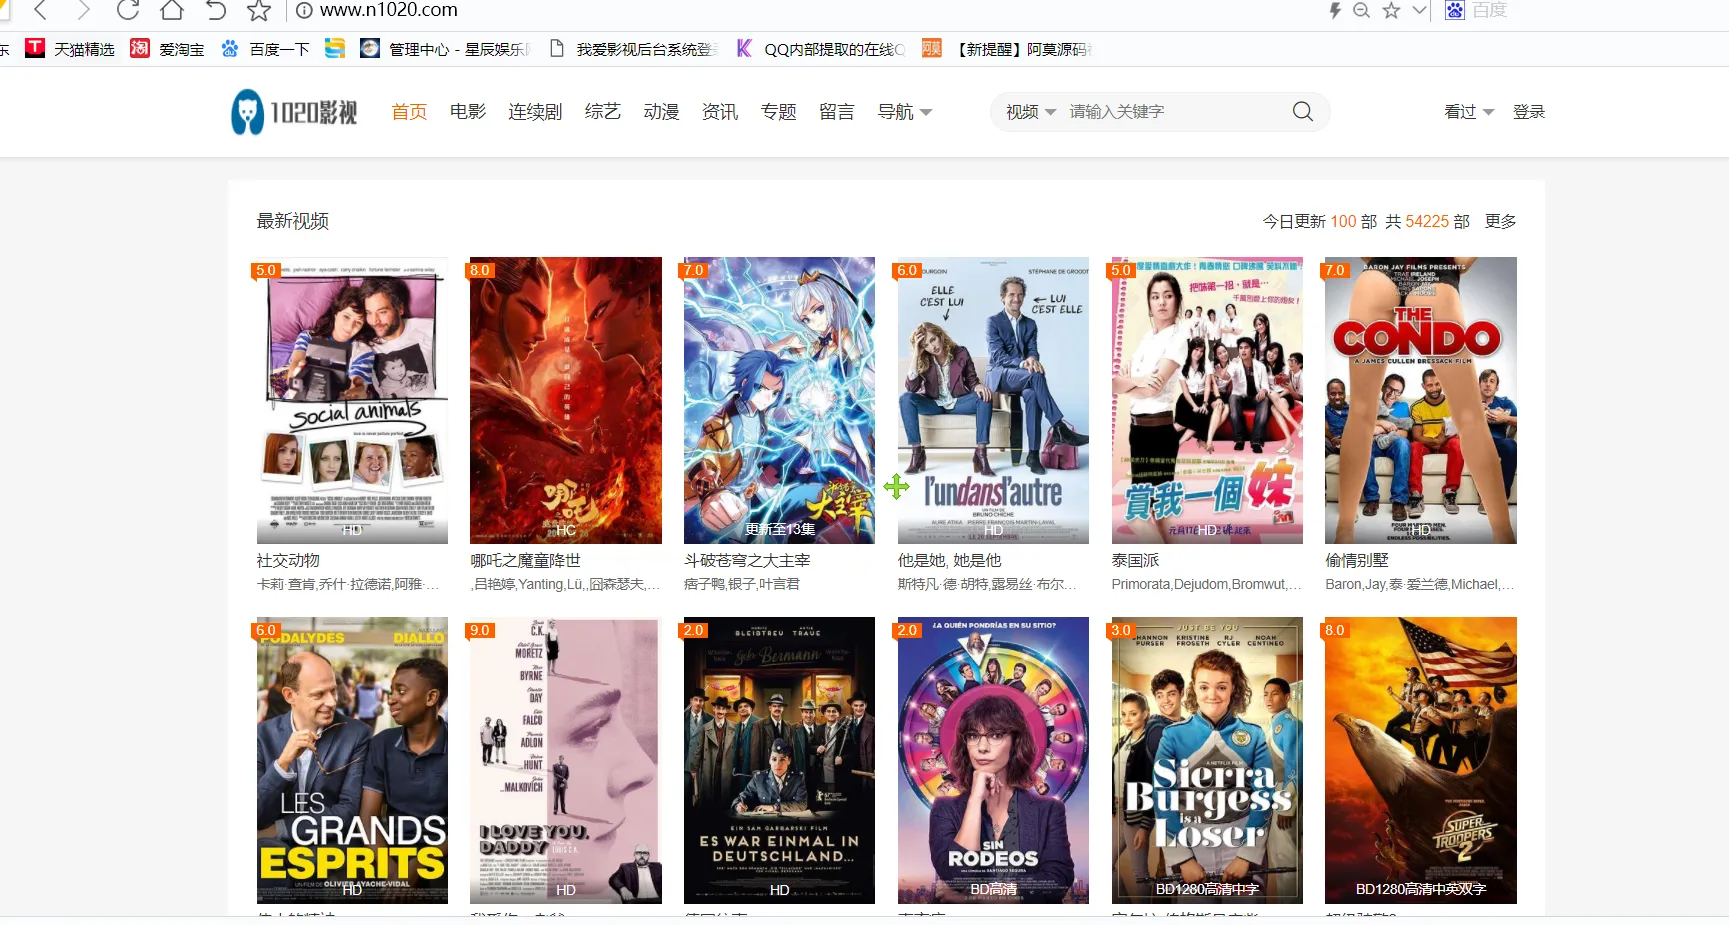Open the 天猫精选 bookmark
The image size is (1729, 925).
tap(70, 47)
